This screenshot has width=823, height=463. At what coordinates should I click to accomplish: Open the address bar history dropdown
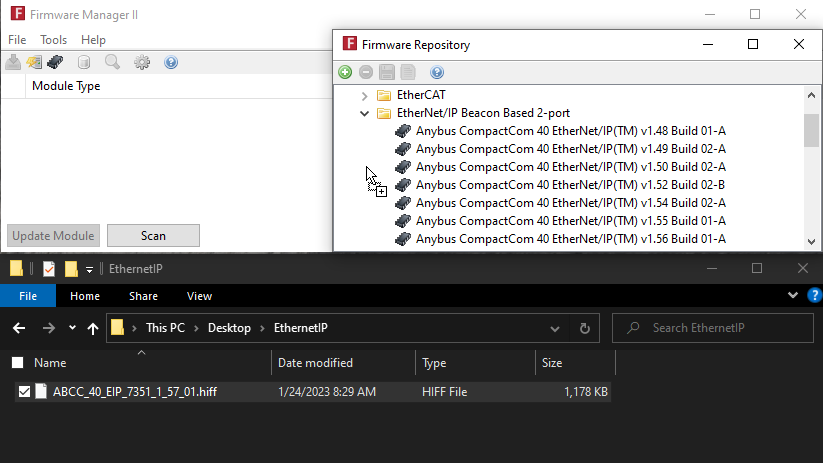[555, 329]
